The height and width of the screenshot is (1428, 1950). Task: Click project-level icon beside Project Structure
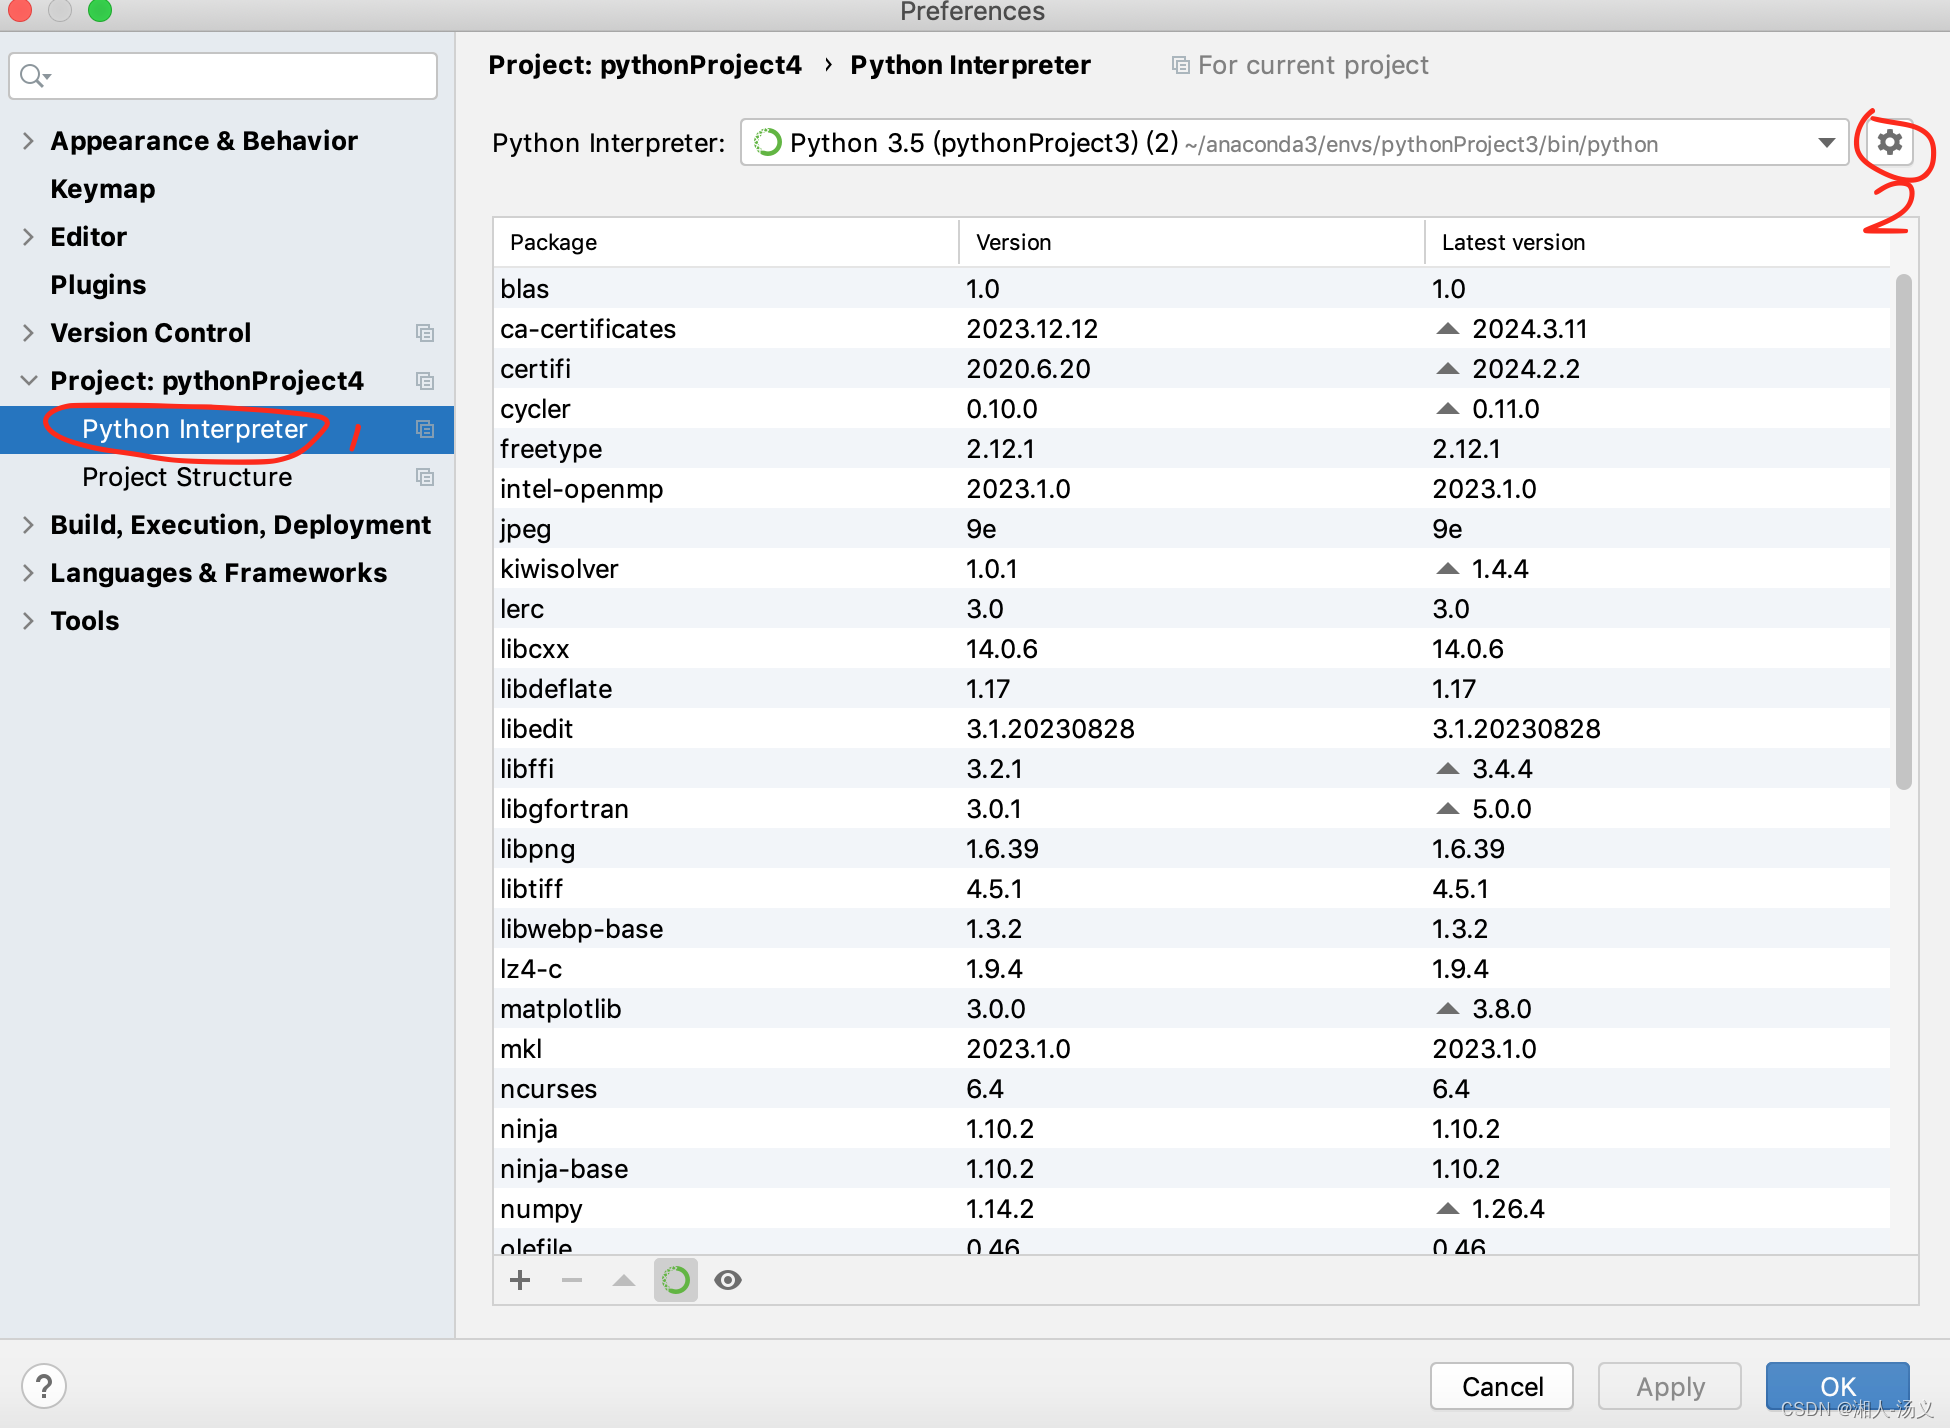(x=425, y=477)
